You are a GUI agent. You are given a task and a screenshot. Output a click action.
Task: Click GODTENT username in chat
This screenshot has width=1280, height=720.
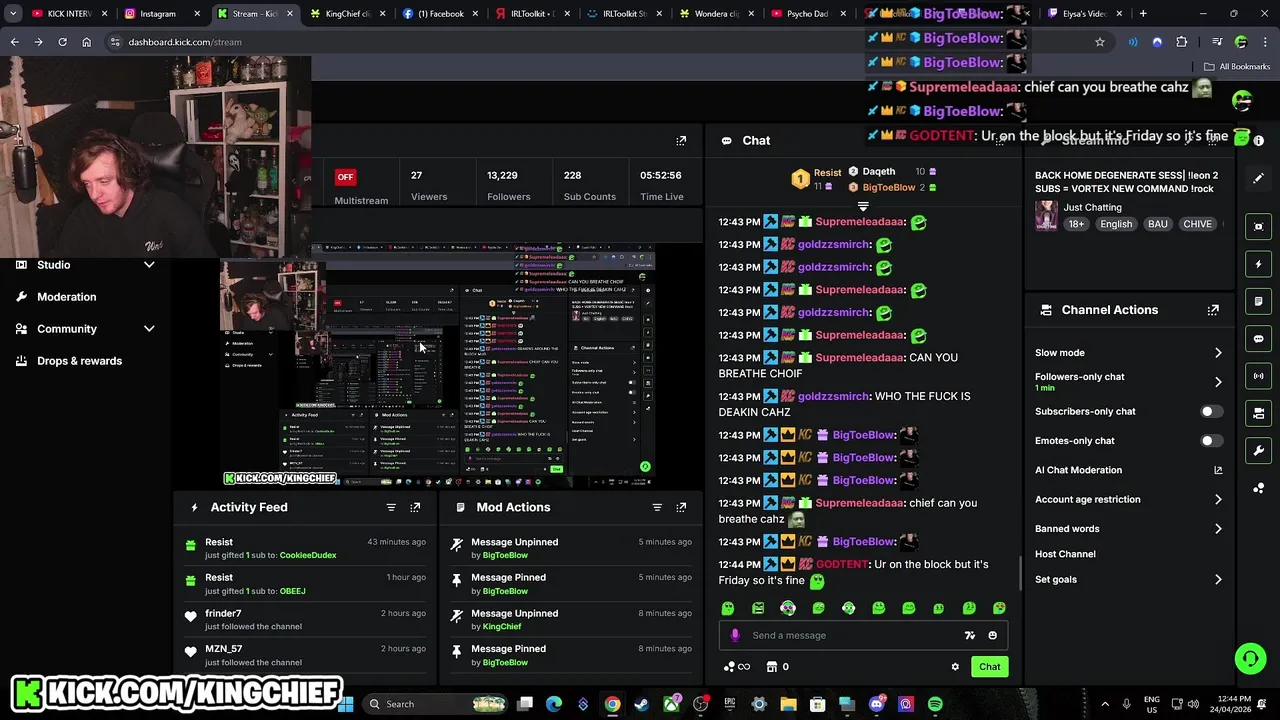point(842,564)
